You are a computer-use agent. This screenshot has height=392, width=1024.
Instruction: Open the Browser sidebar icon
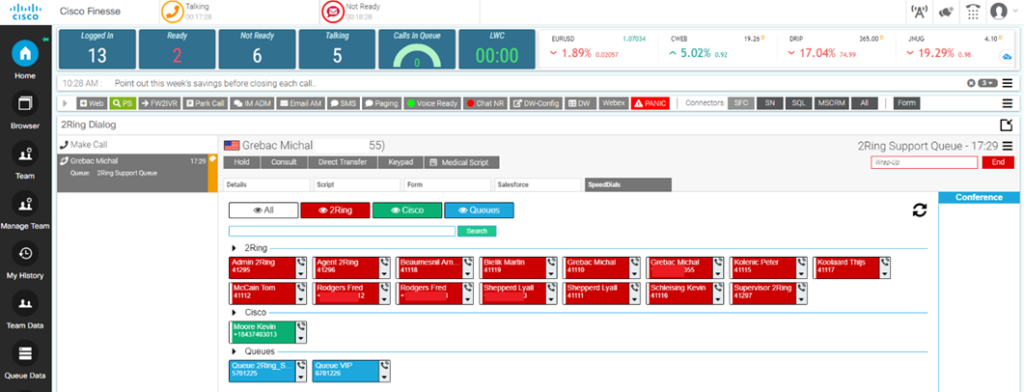(x=25, y=104)
